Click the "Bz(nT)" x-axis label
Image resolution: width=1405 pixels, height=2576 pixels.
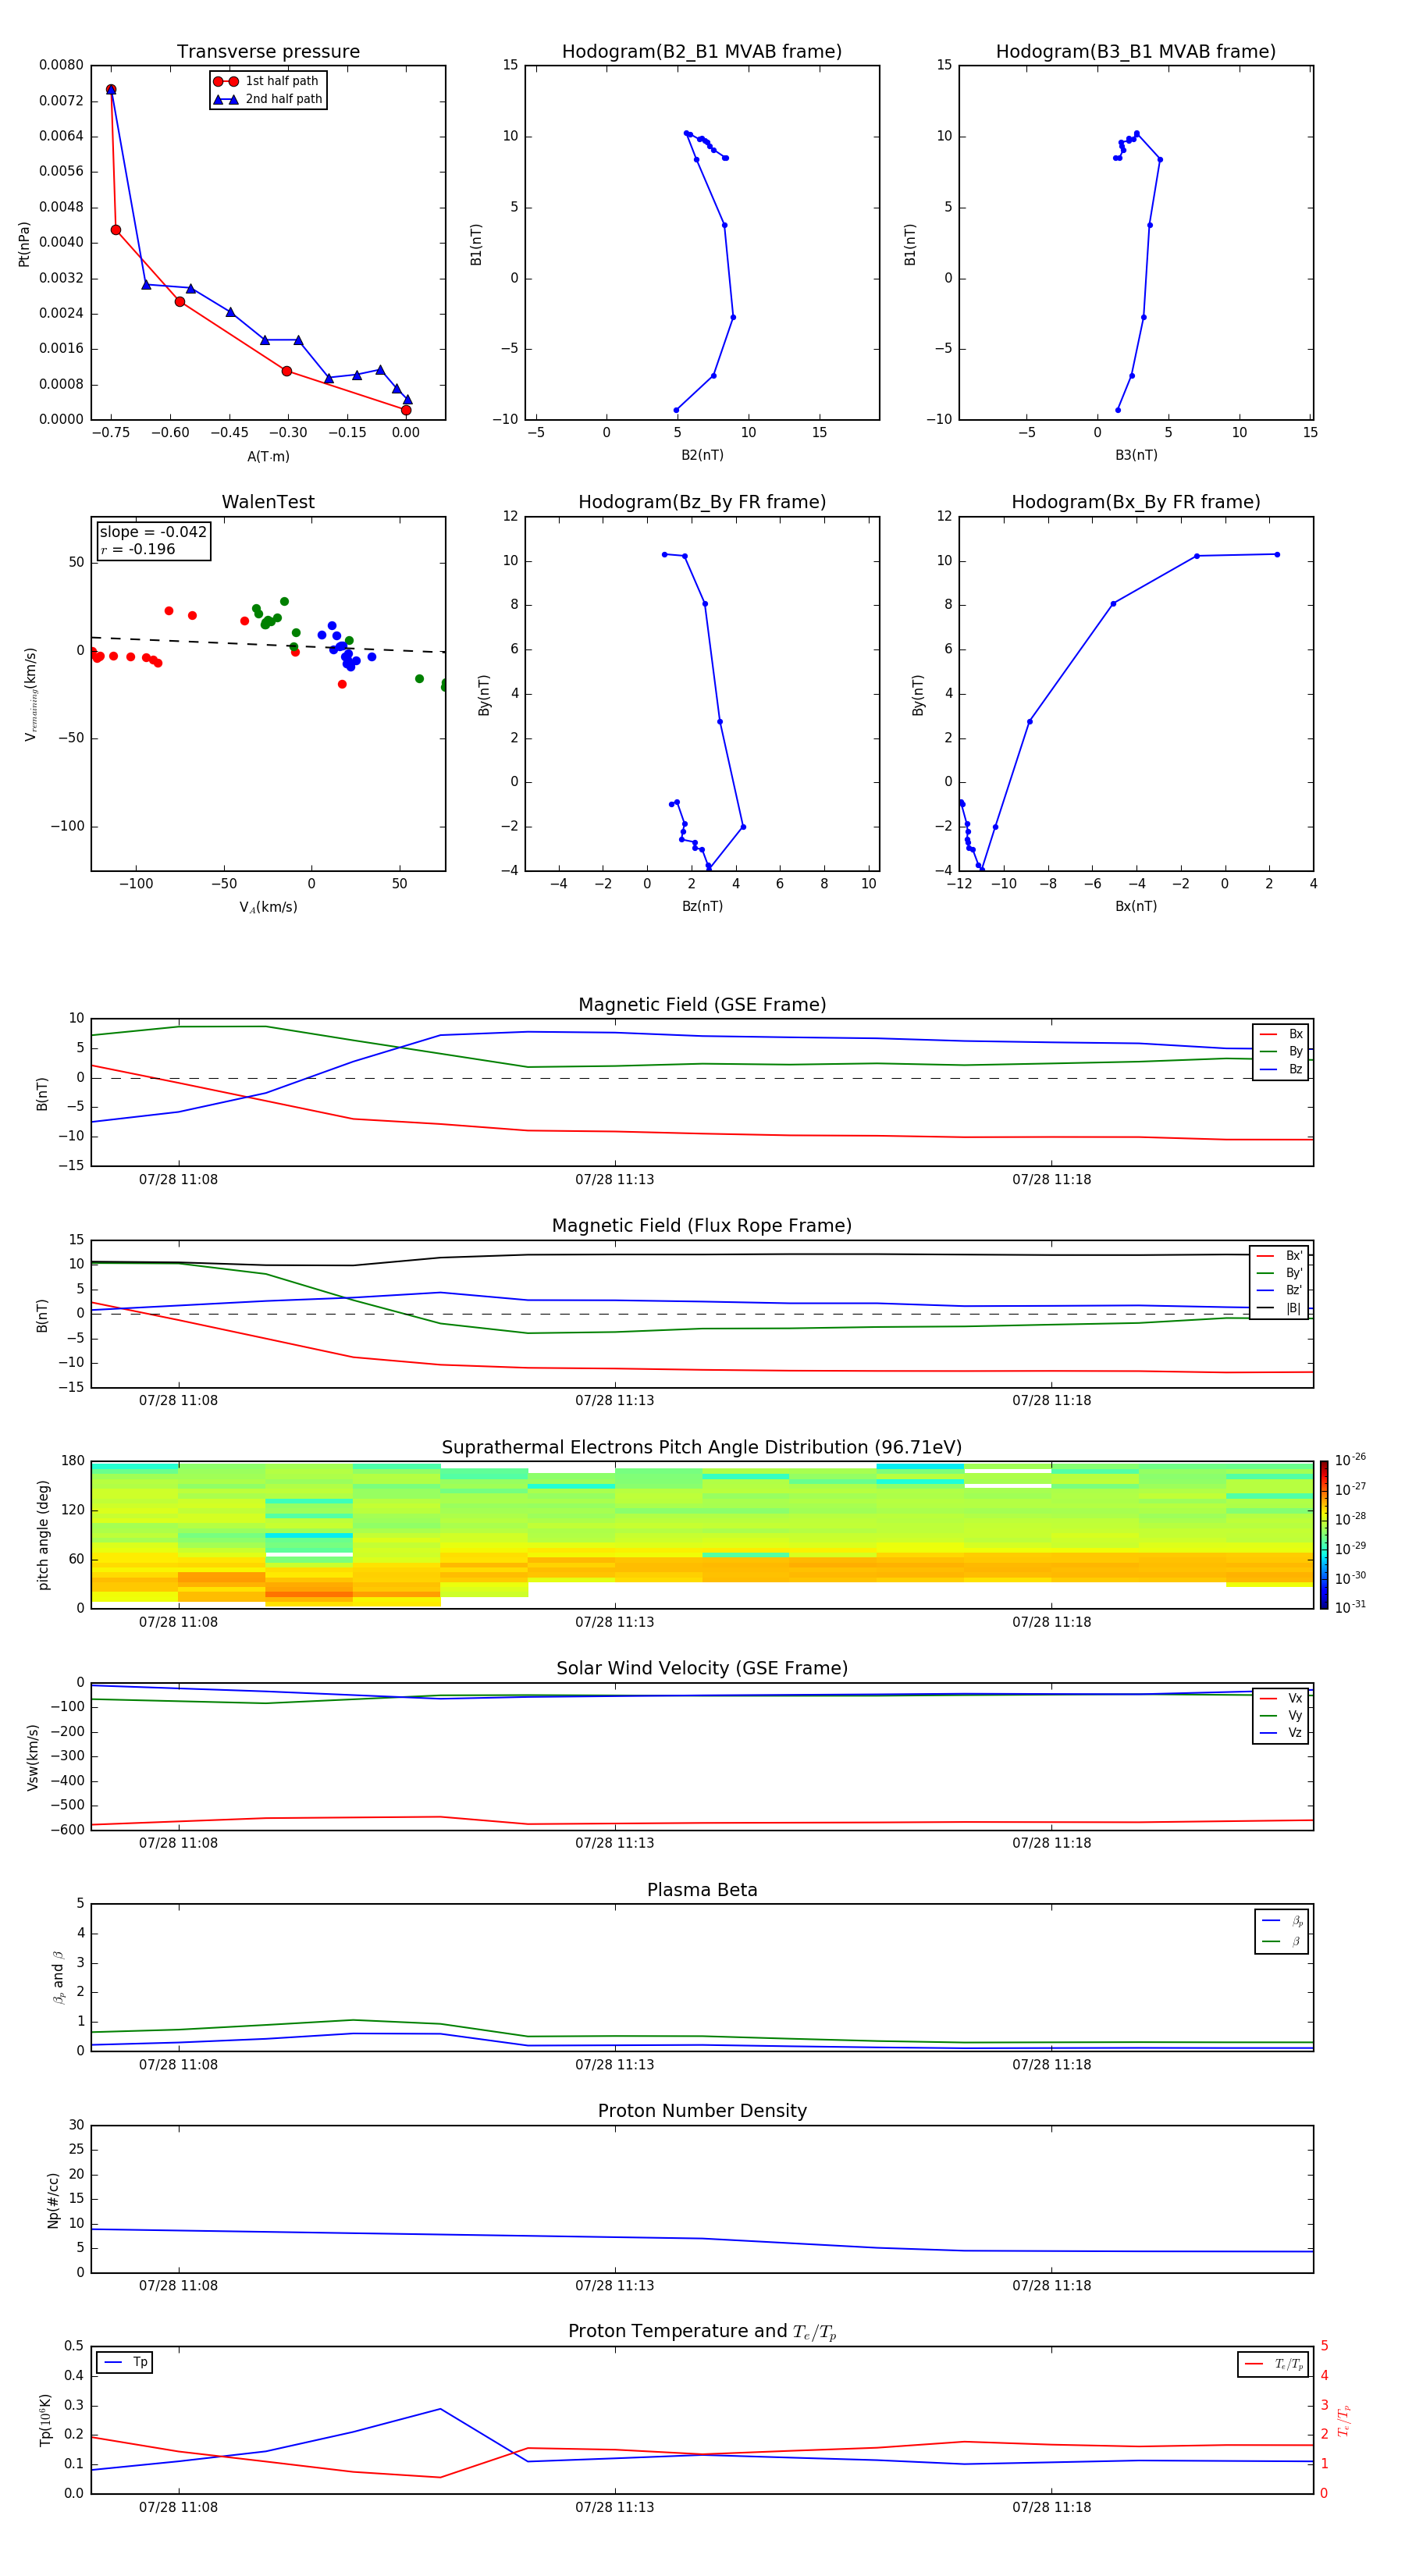click(702, 907)
